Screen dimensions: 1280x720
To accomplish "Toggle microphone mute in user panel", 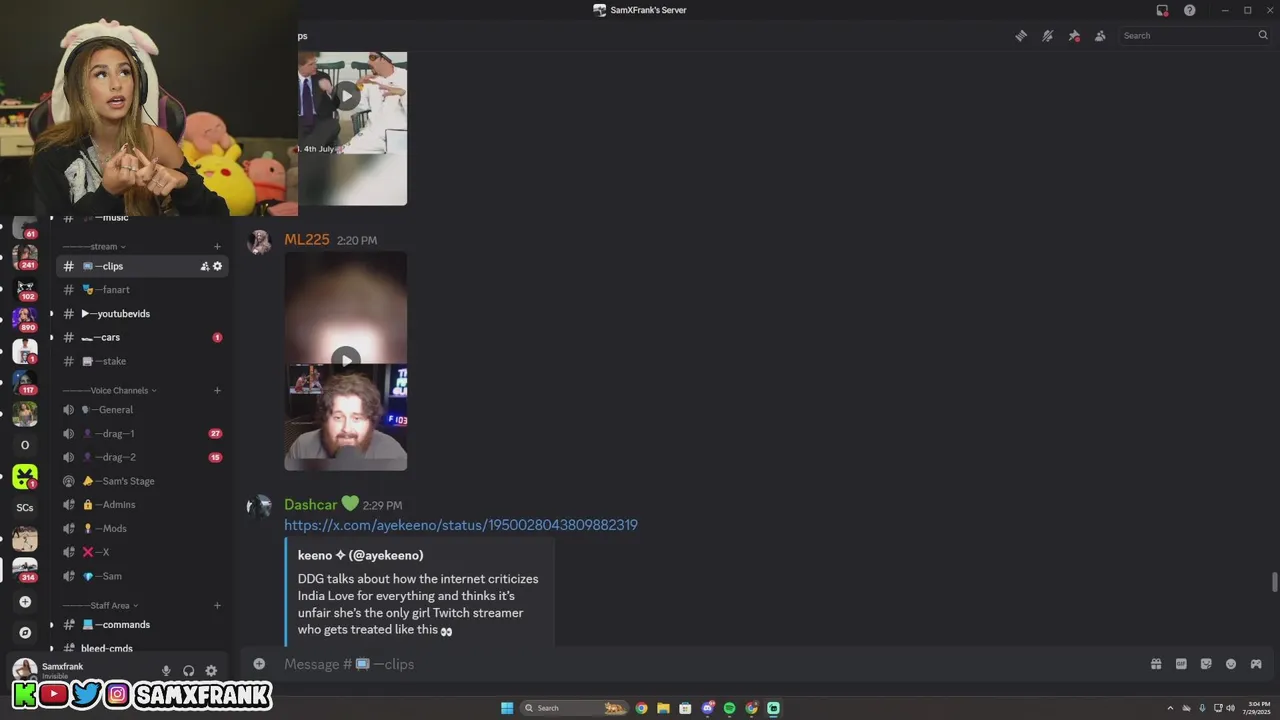I will coord(166,671).
